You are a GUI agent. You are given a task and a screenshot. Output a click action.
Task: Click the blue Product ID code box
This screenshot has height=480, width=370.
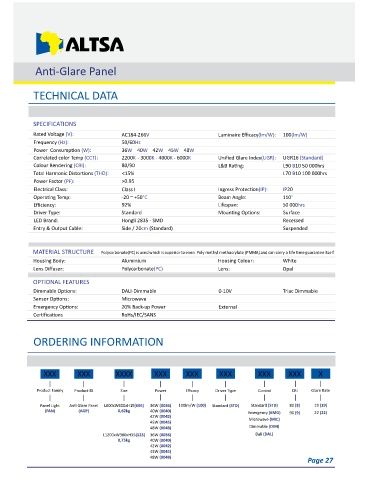pyautogui.click(x=83, y=374)
